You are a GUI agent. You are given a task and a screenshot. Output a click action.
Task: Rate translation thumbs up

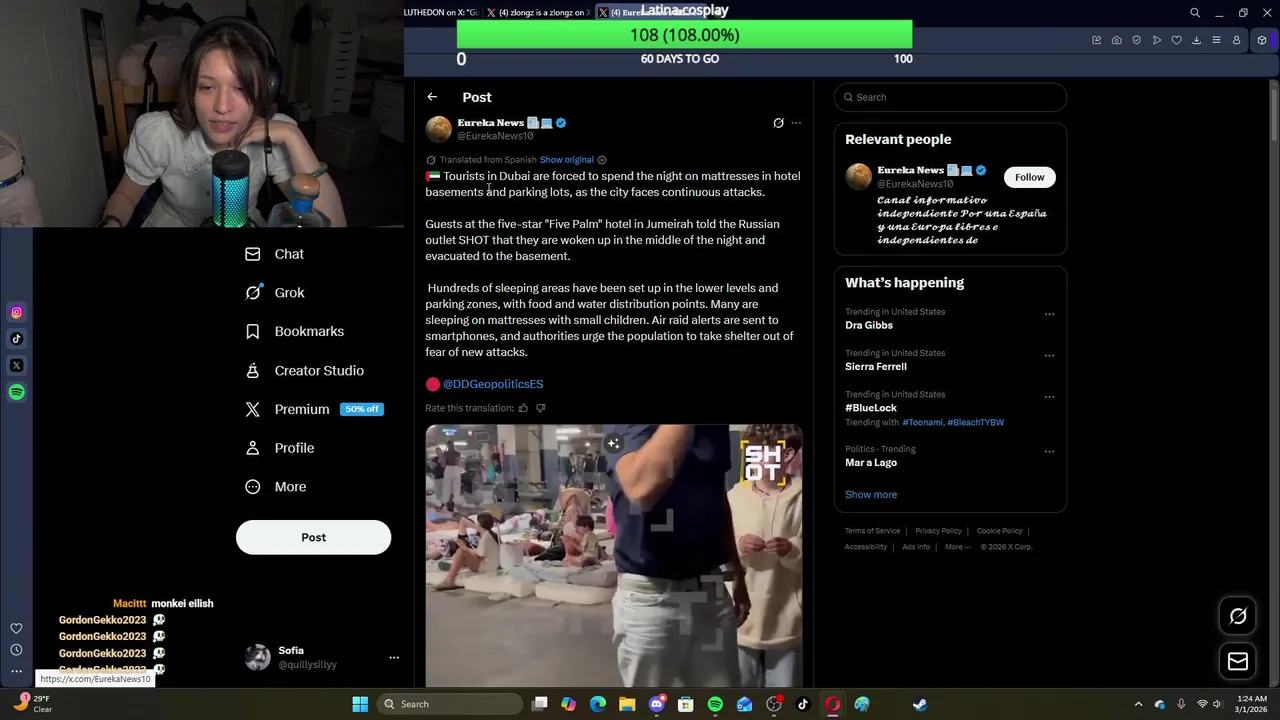[x=523, y=408]
